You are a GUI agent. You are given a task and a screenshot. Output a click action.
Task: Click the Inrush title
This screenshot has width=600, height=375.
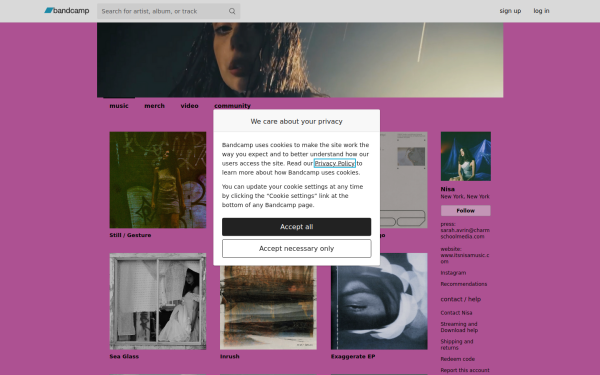[230, 356]
